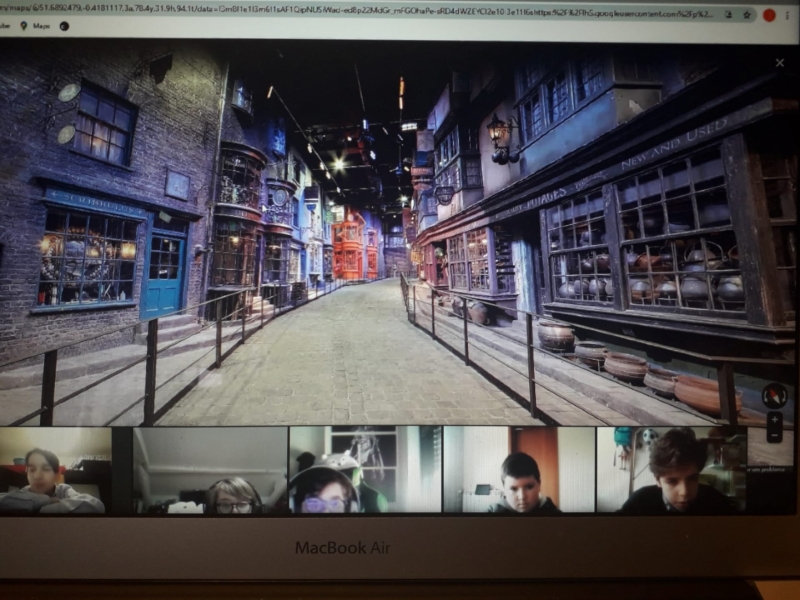Image resolution: width=800 pixels, height=600 pixels.
Task: Open the red profile avatar
Action: coord(769,16)
